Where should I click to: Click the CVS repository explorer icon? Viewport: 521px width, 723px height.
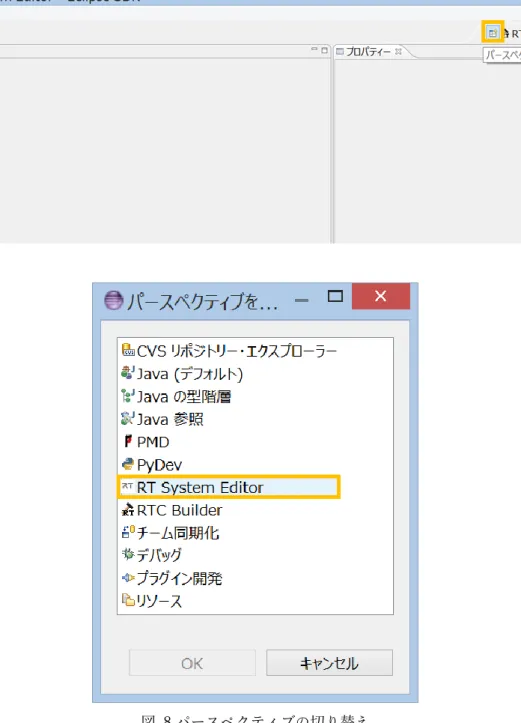128,350
